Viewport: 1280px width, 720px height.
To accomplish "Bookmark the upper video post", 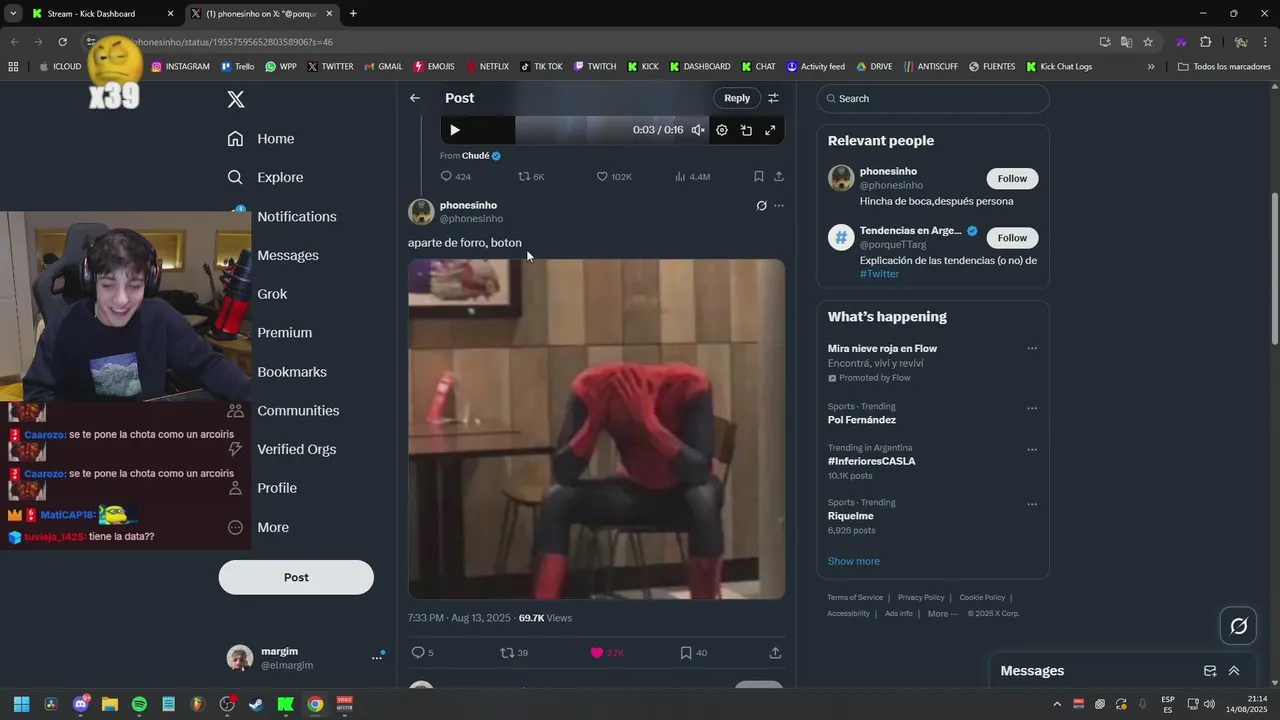I will (x=758, y=176).
